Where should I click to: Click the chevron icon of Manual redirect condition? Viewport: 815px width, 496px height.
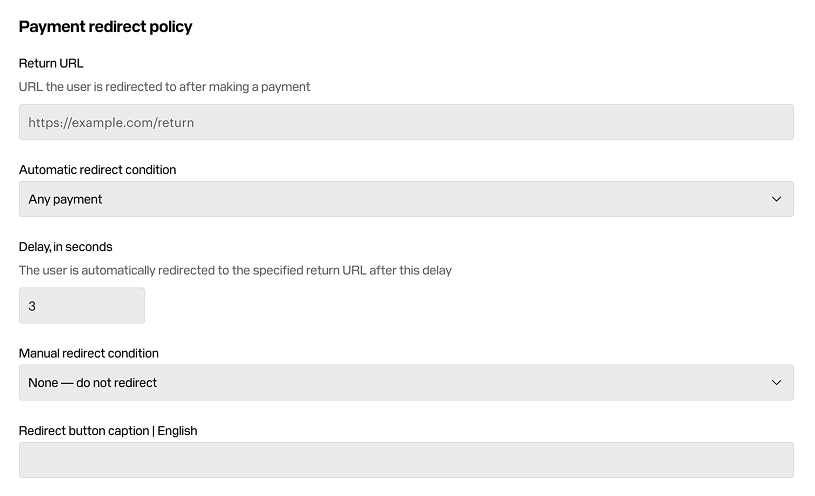click(776, 383)
